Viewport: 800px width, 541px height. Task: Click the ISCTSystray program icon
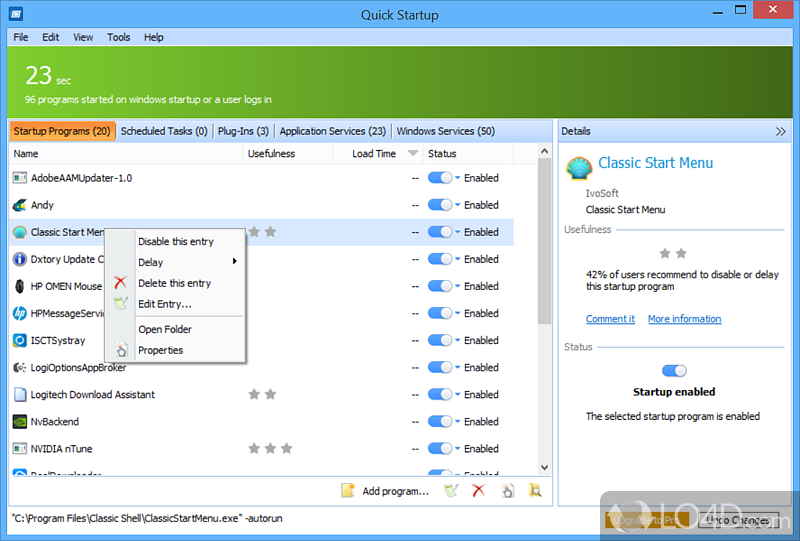pos(20,340)
